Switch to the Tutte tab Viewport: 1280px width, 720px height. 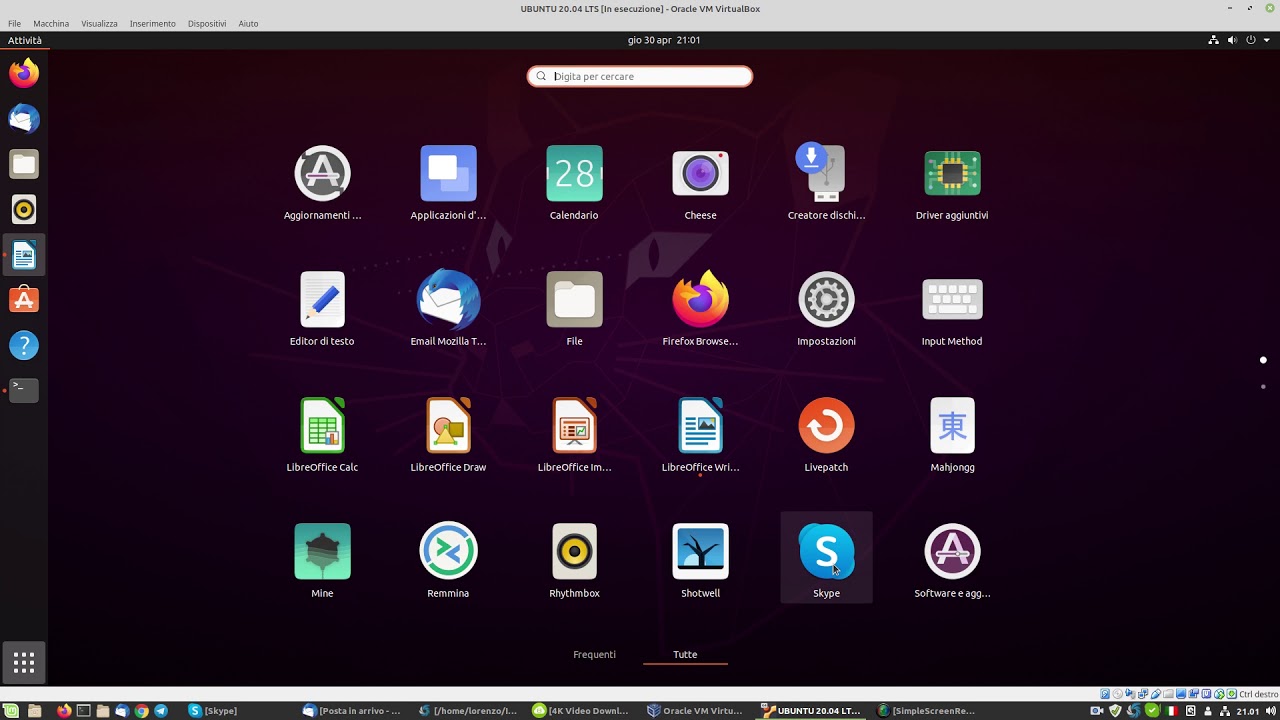685,654
